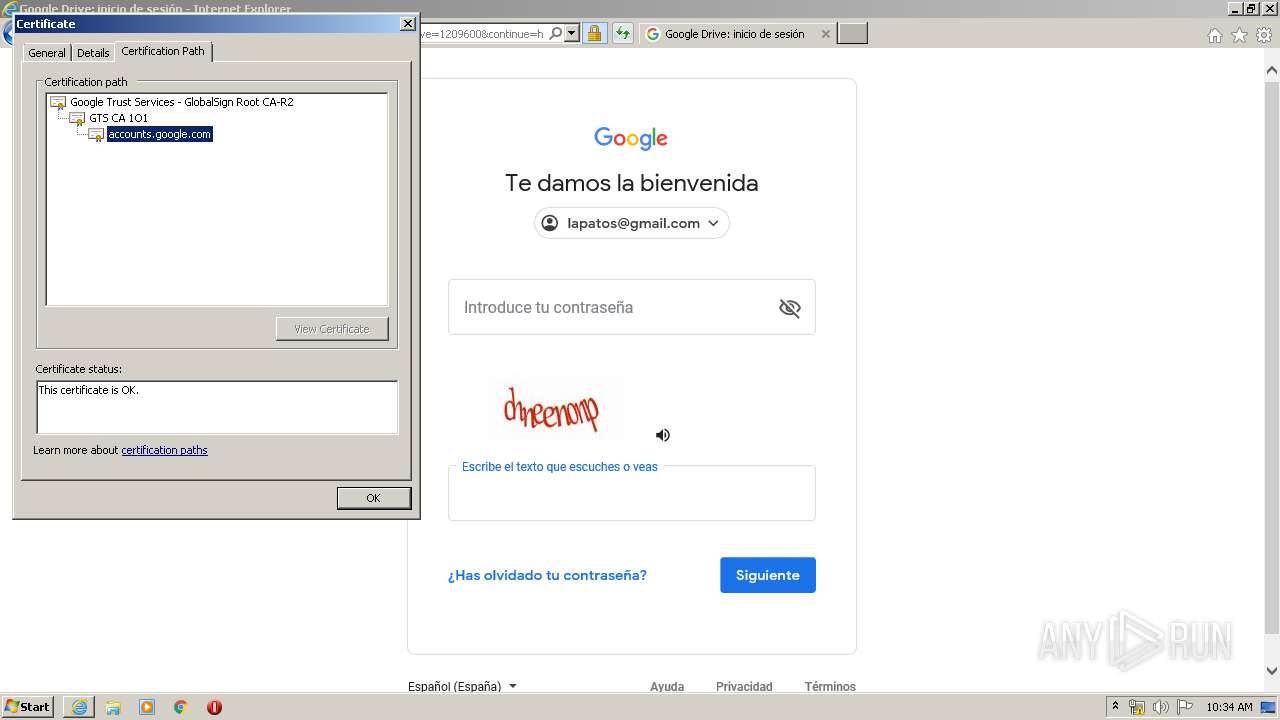Image resolution: width=1280 pixels, height=720 pixels.
Task: Select the Certification Path tab
Action: coord(163,51)
